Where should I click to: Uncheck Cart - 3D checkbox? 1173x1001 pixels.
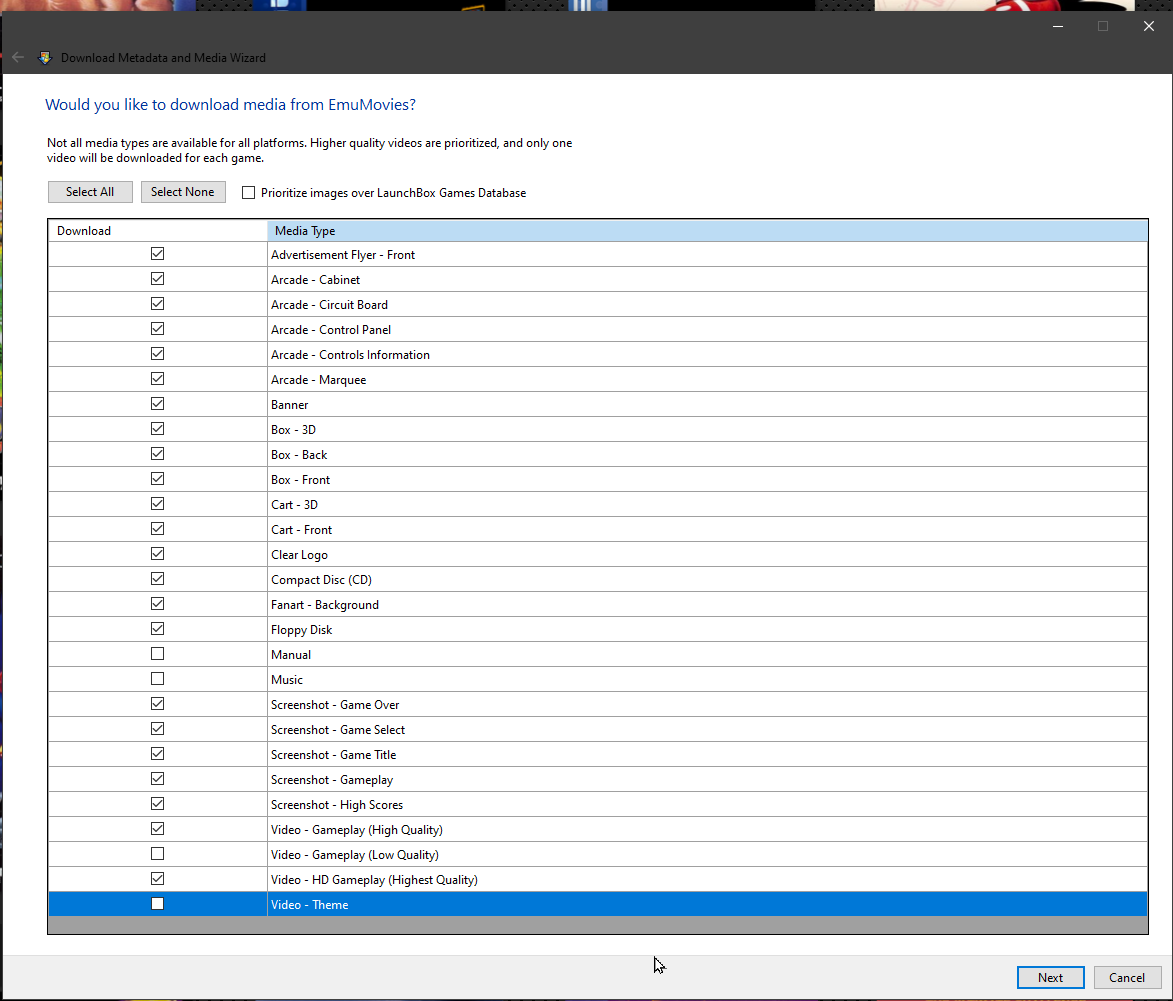point(157,504)
